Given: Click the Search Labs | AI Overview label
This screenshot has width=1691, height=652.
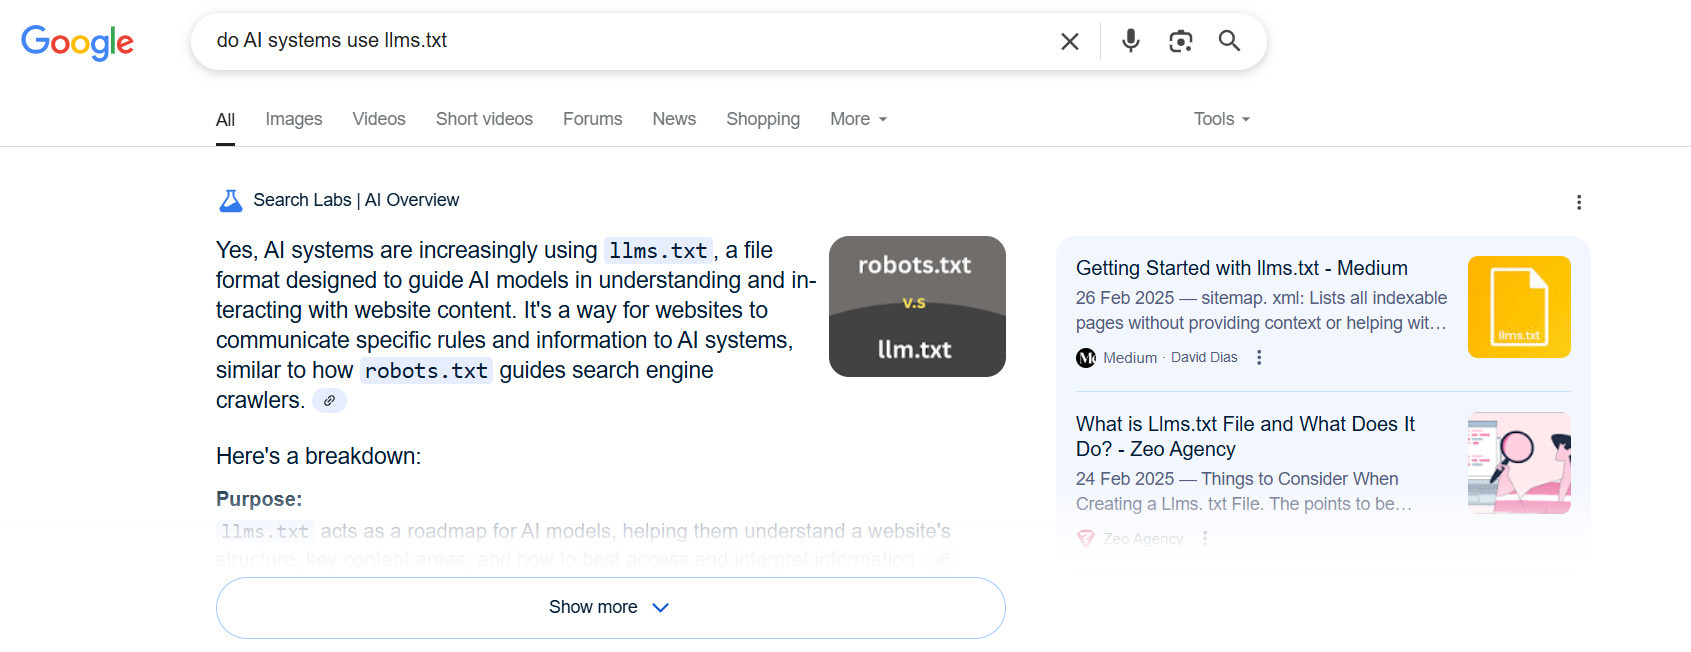Looking at the screenshot, I should tap(356, 200).
